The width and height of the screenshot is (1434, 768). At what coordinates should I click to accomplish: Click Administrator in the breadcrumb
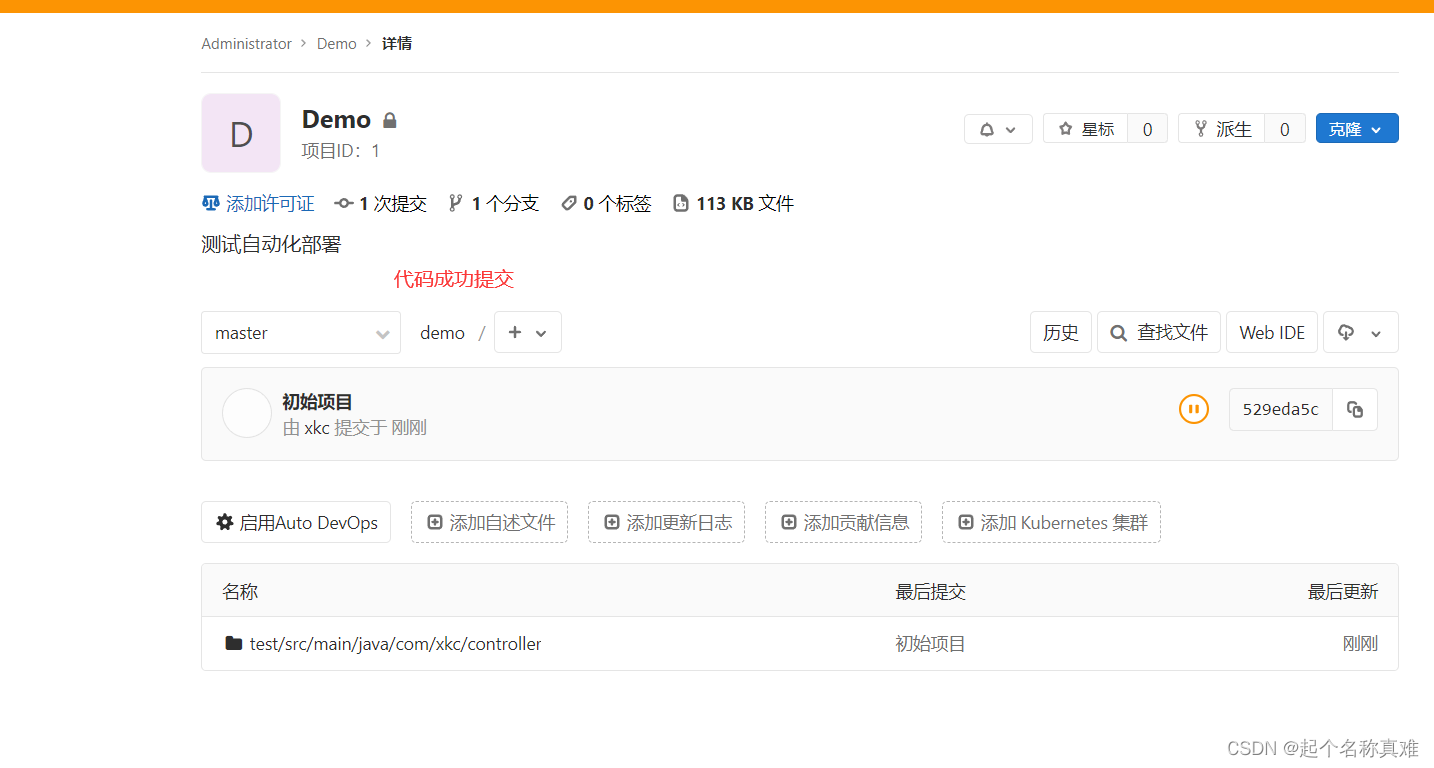tap(246, 44)
